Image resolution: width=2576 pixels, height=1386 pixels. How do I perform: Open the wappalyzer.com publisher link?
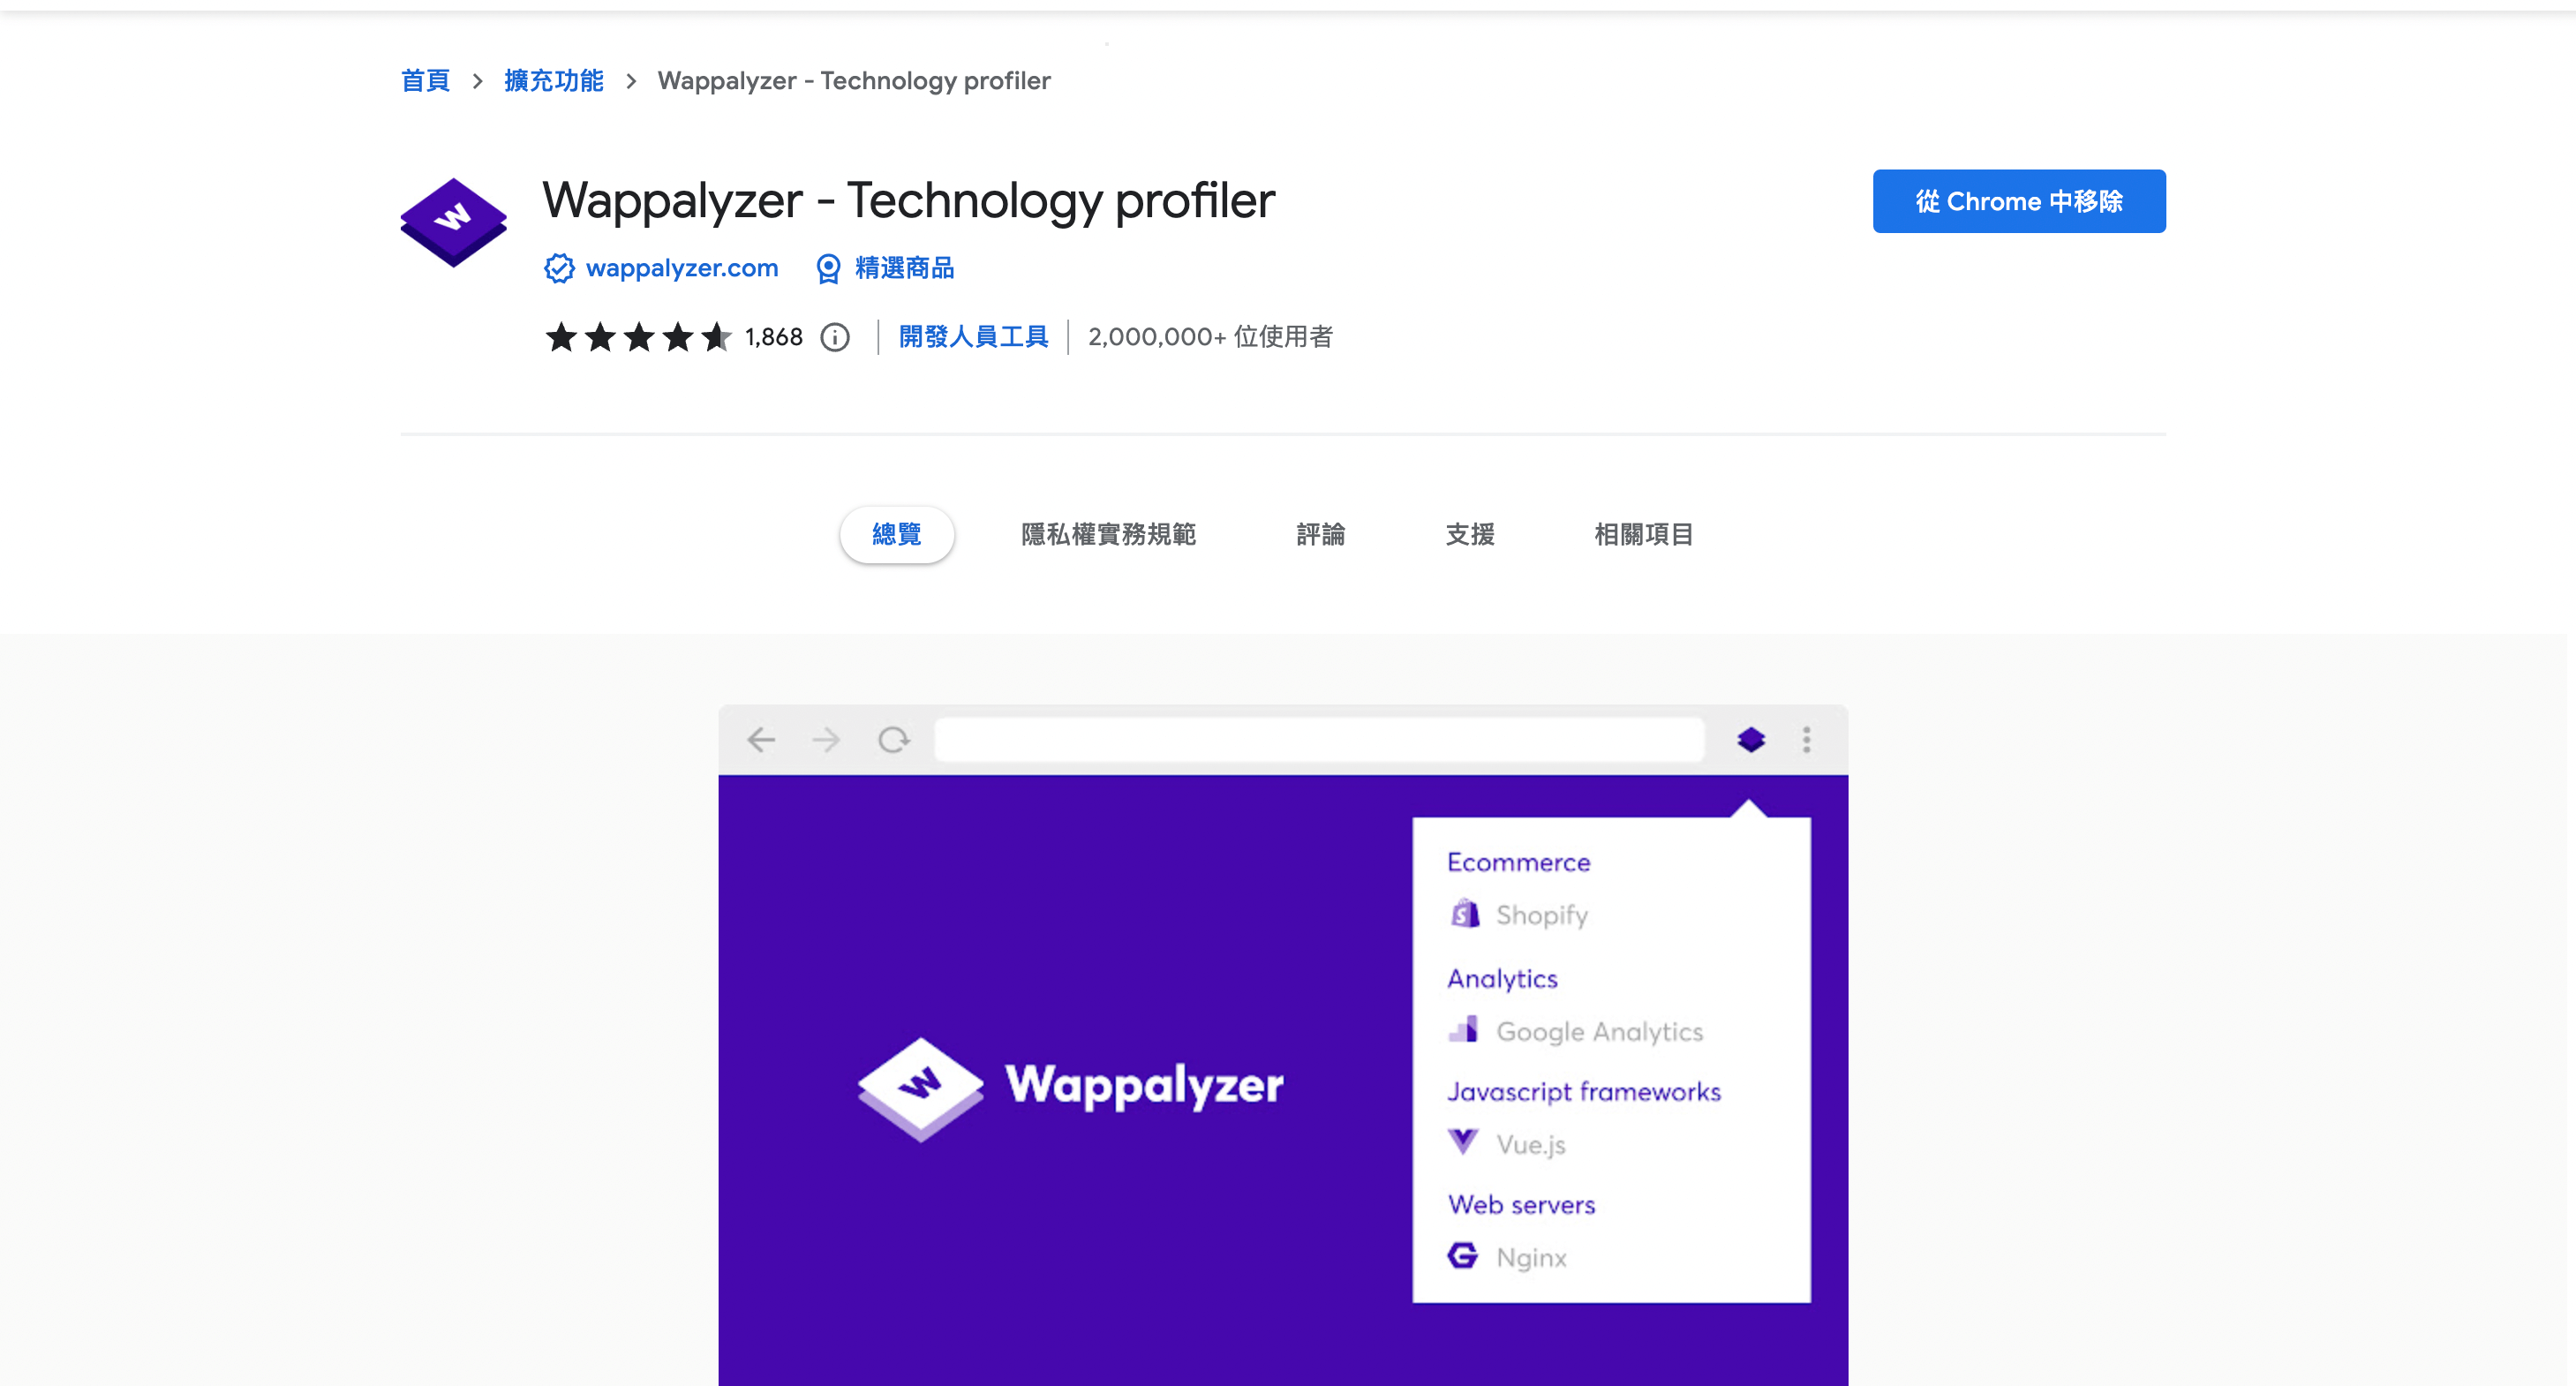[682, 268]
